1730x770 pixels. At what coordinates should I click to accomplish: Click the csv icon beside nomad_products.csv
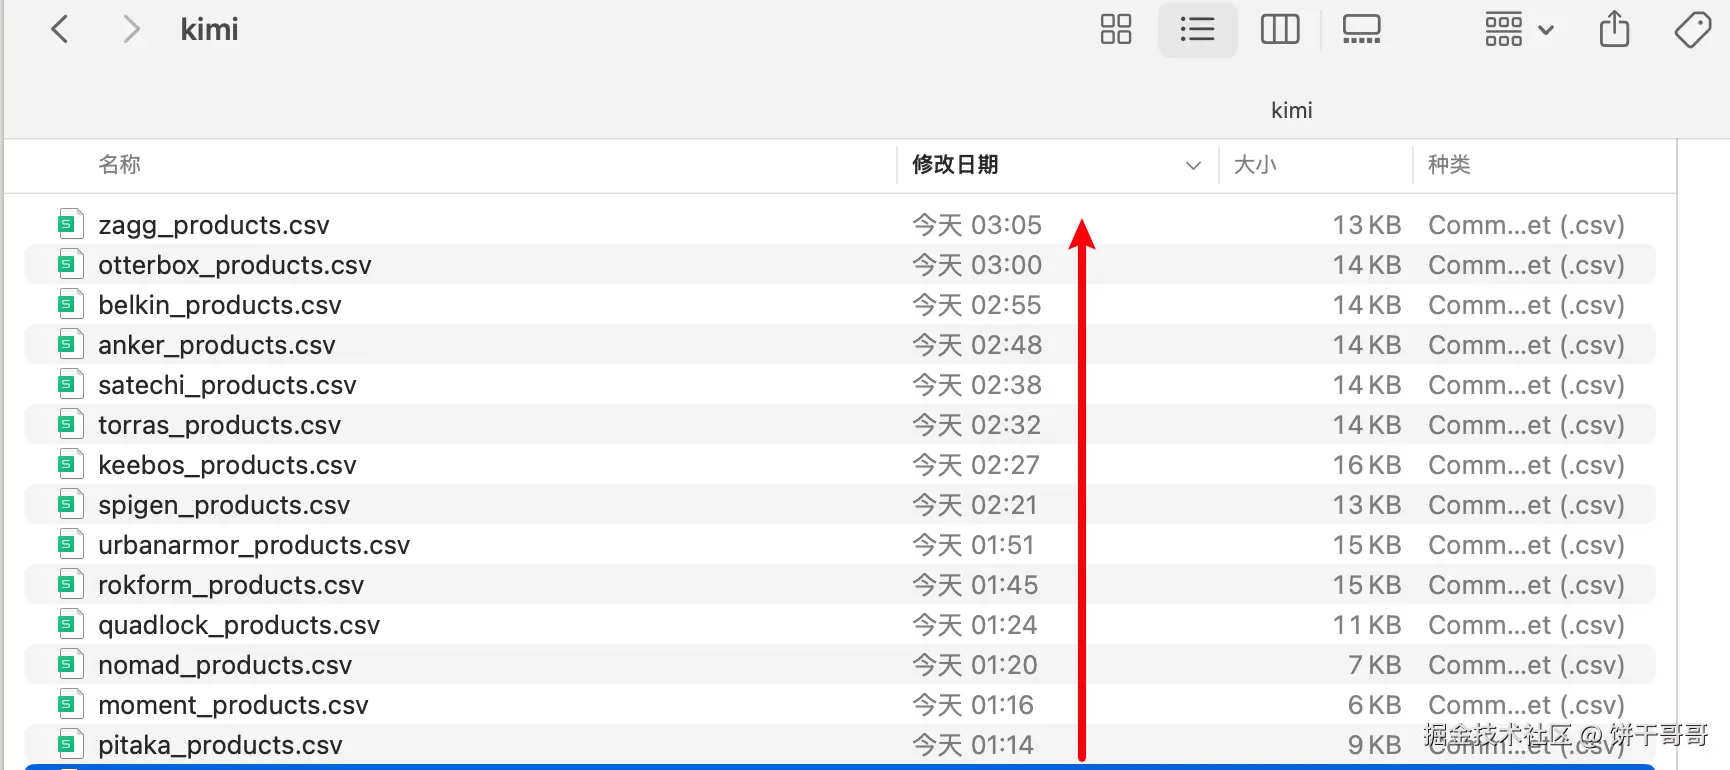tap(69, 664)
